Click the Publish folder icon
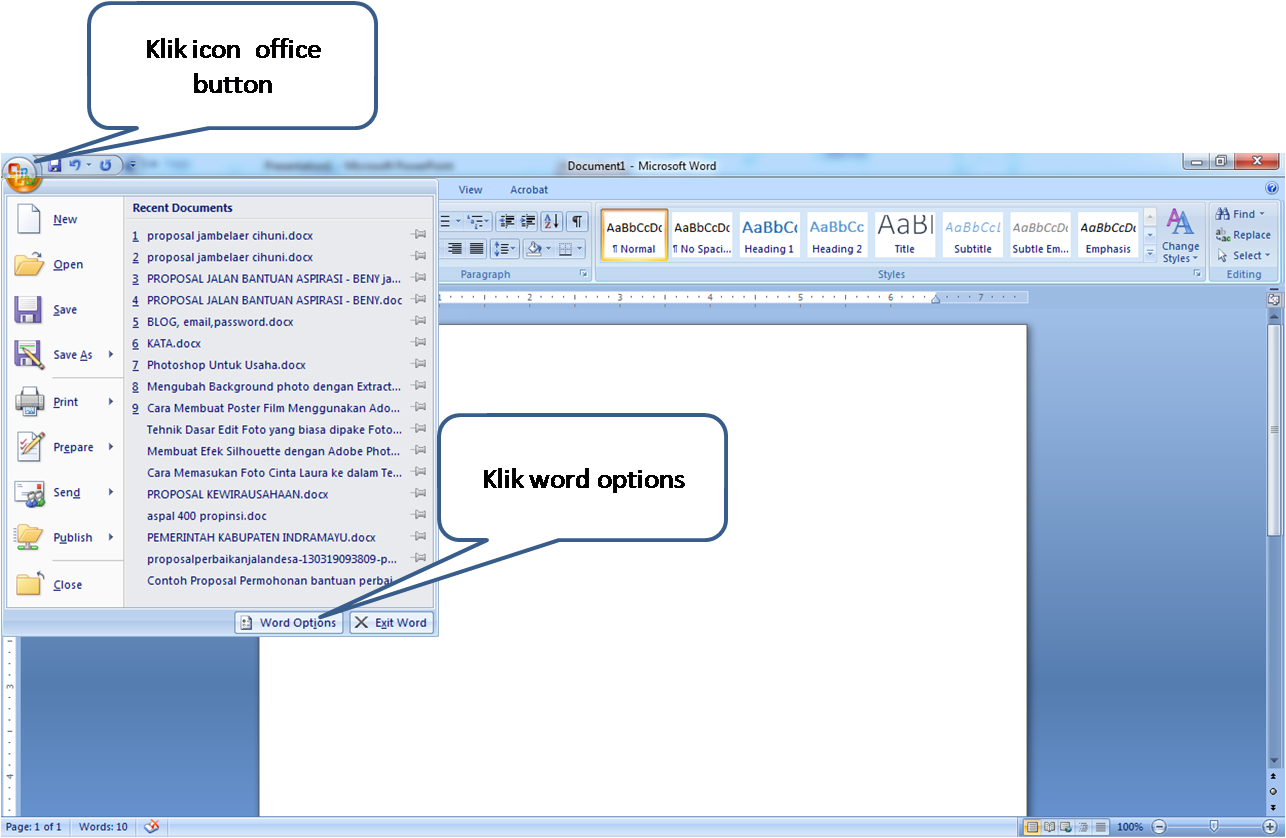 click(x=29, y=538)
